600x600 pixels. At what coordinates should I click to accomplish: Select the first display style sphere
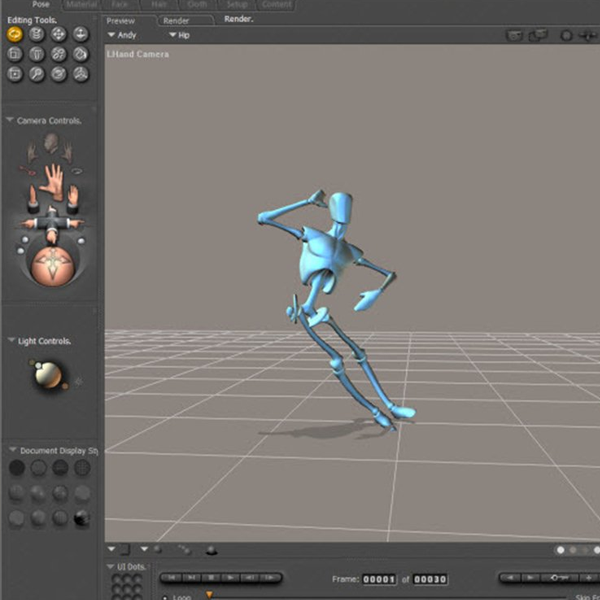[x=16, y=467]
